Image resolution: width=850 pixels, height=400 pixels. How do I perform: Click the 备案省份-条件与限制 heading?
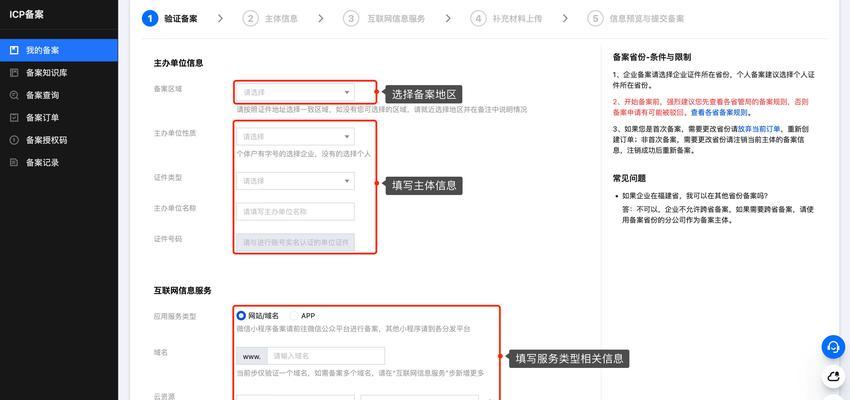coord(652,57)
